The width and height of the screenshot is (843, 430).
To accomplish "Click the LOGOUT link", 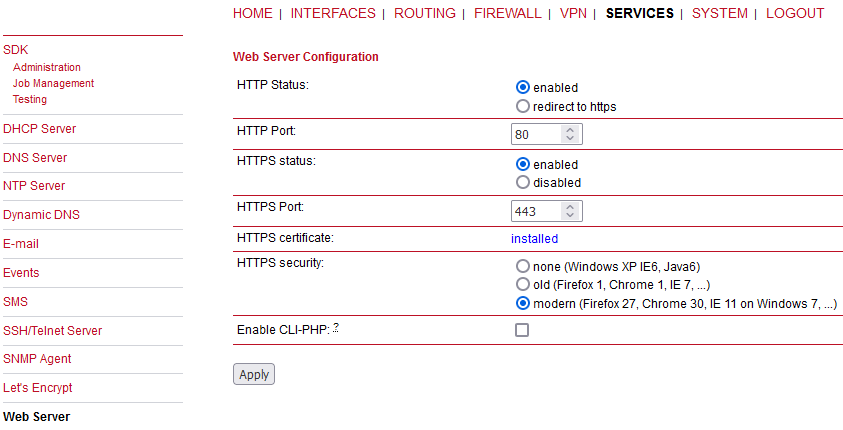I will tap(795, 13).
